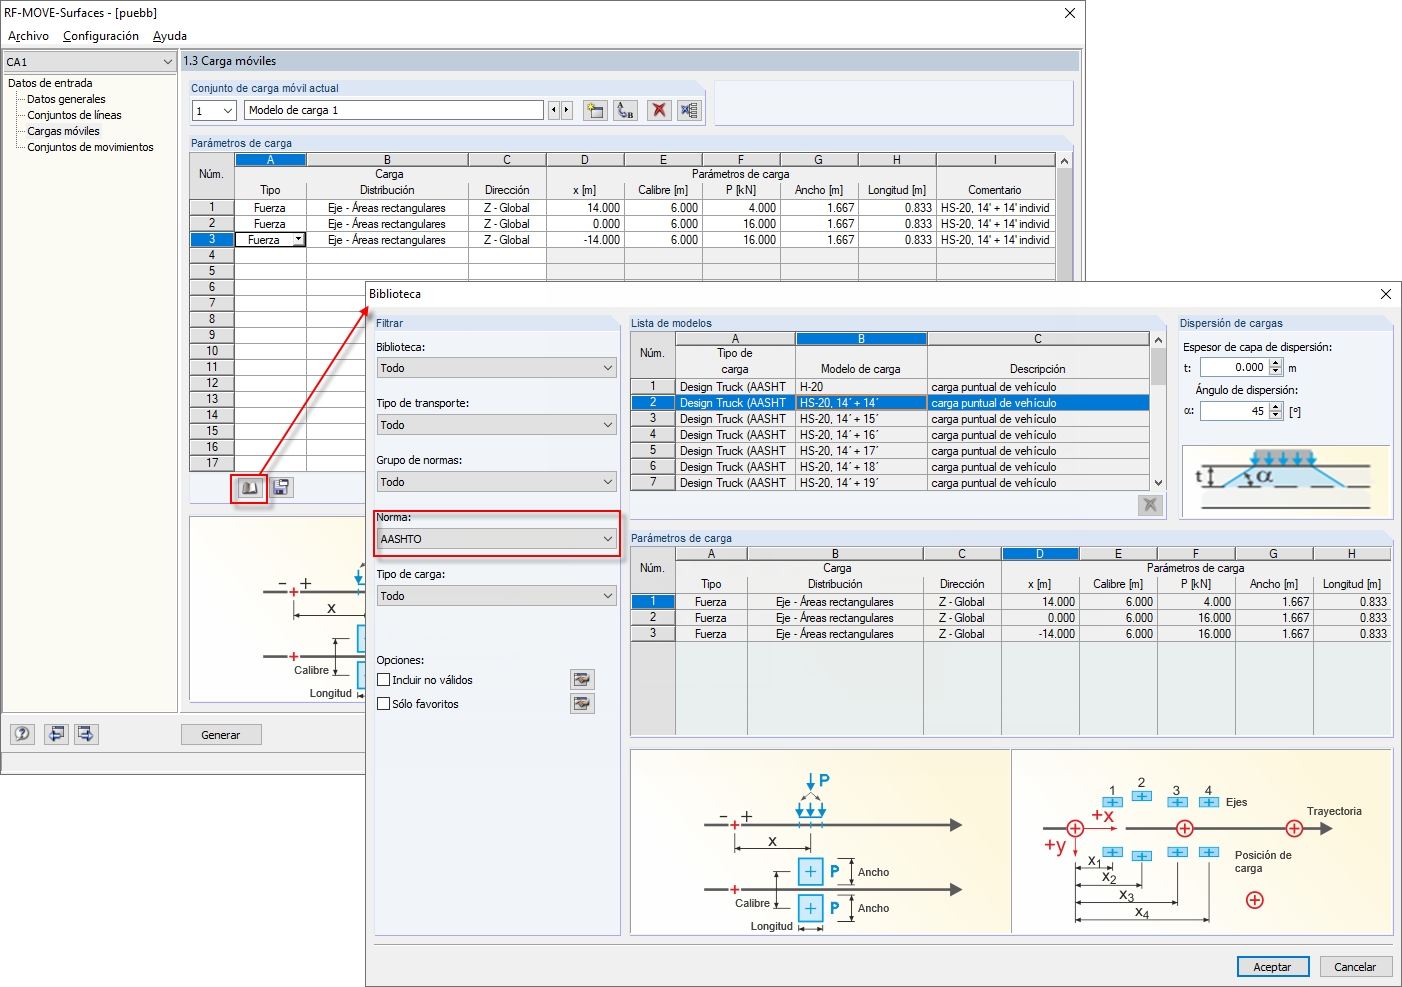Select Cargas móviles in the tree
This screenshot has height=987, width=1402.
click(x=63, y=131)
